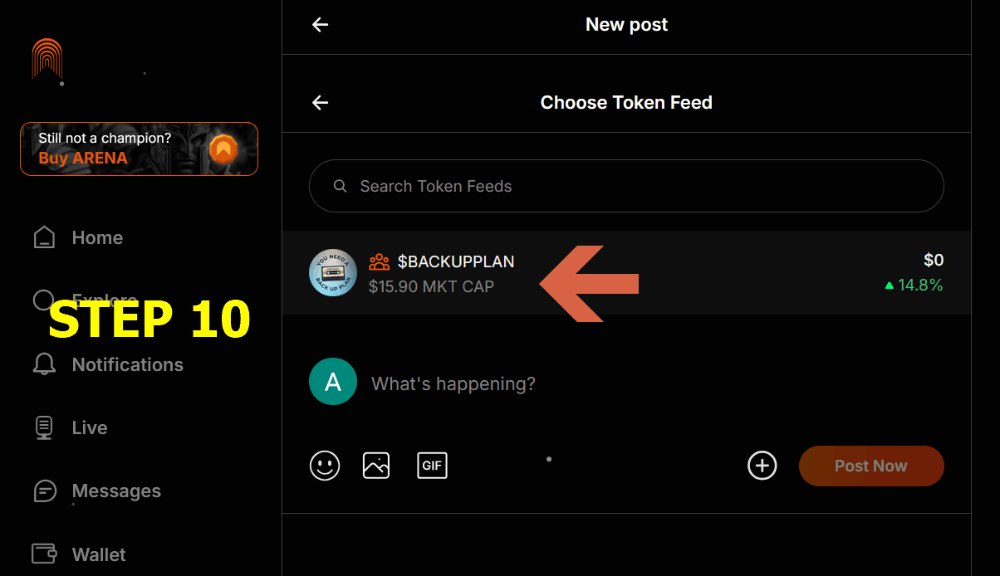Open the Home menu item

point(97,238)
